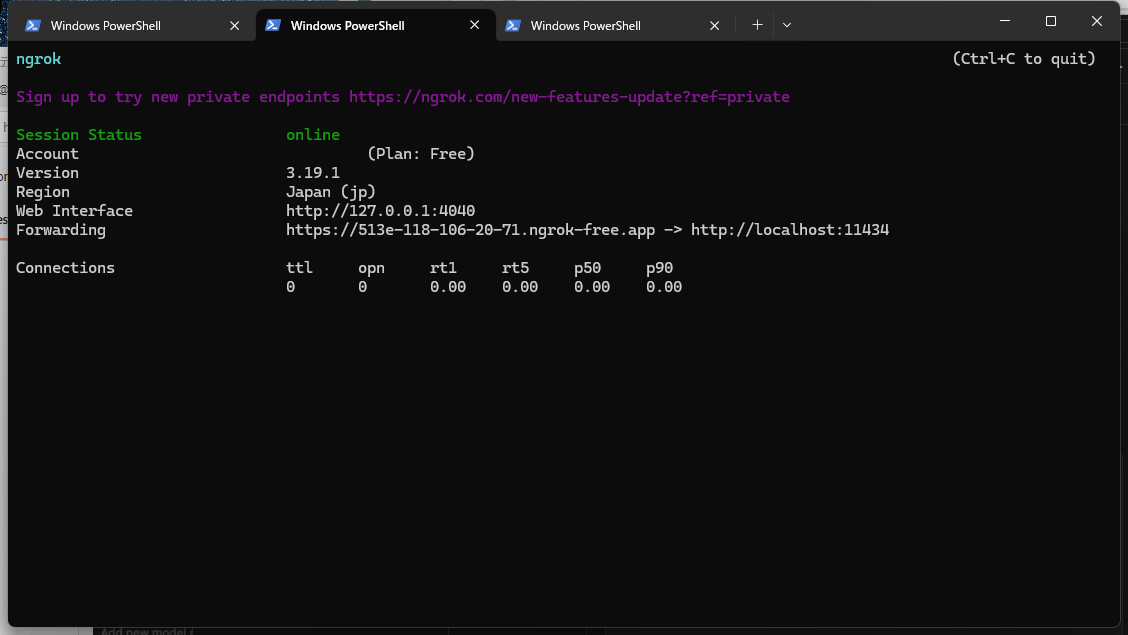1128x635 pixels.
Task: Click the '(Ctrl+C to quit)' hint text
Action: (x=1024, y=59)
